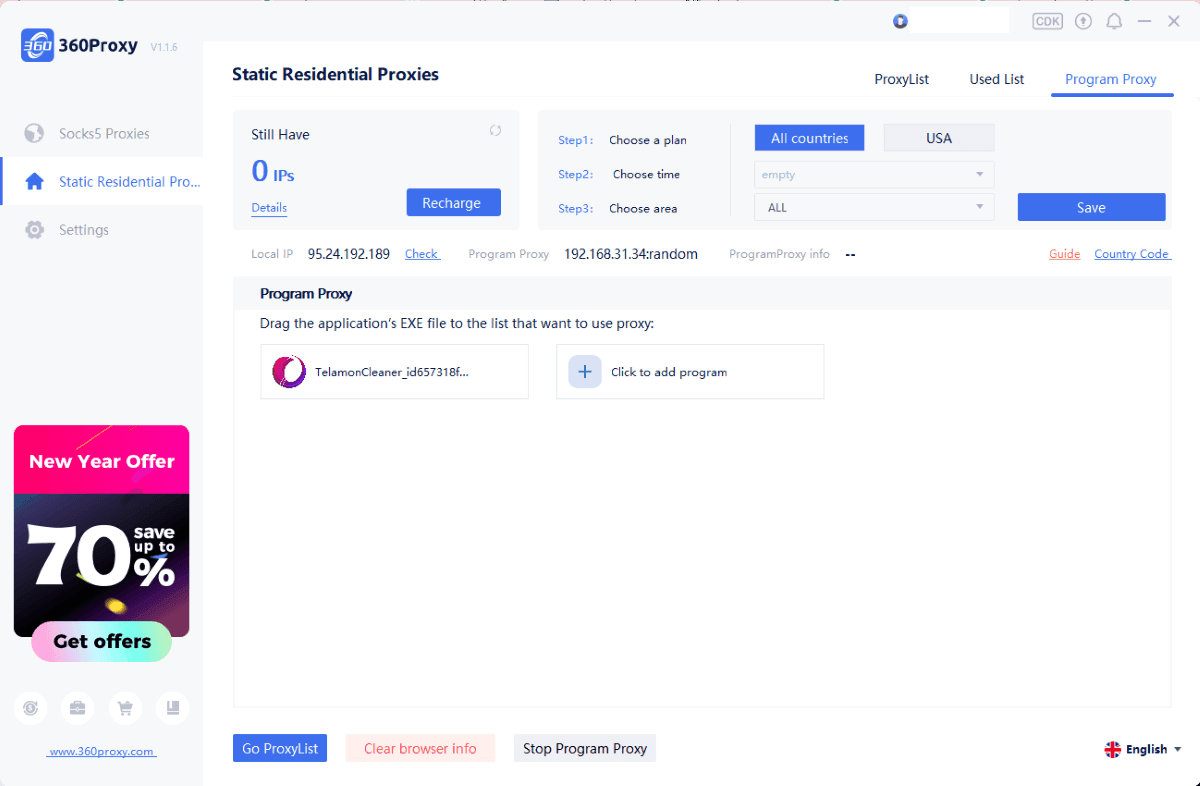Click the shopping cart icon in sidebar
The width and height of the screenshot is (1200, 786).
125,708
